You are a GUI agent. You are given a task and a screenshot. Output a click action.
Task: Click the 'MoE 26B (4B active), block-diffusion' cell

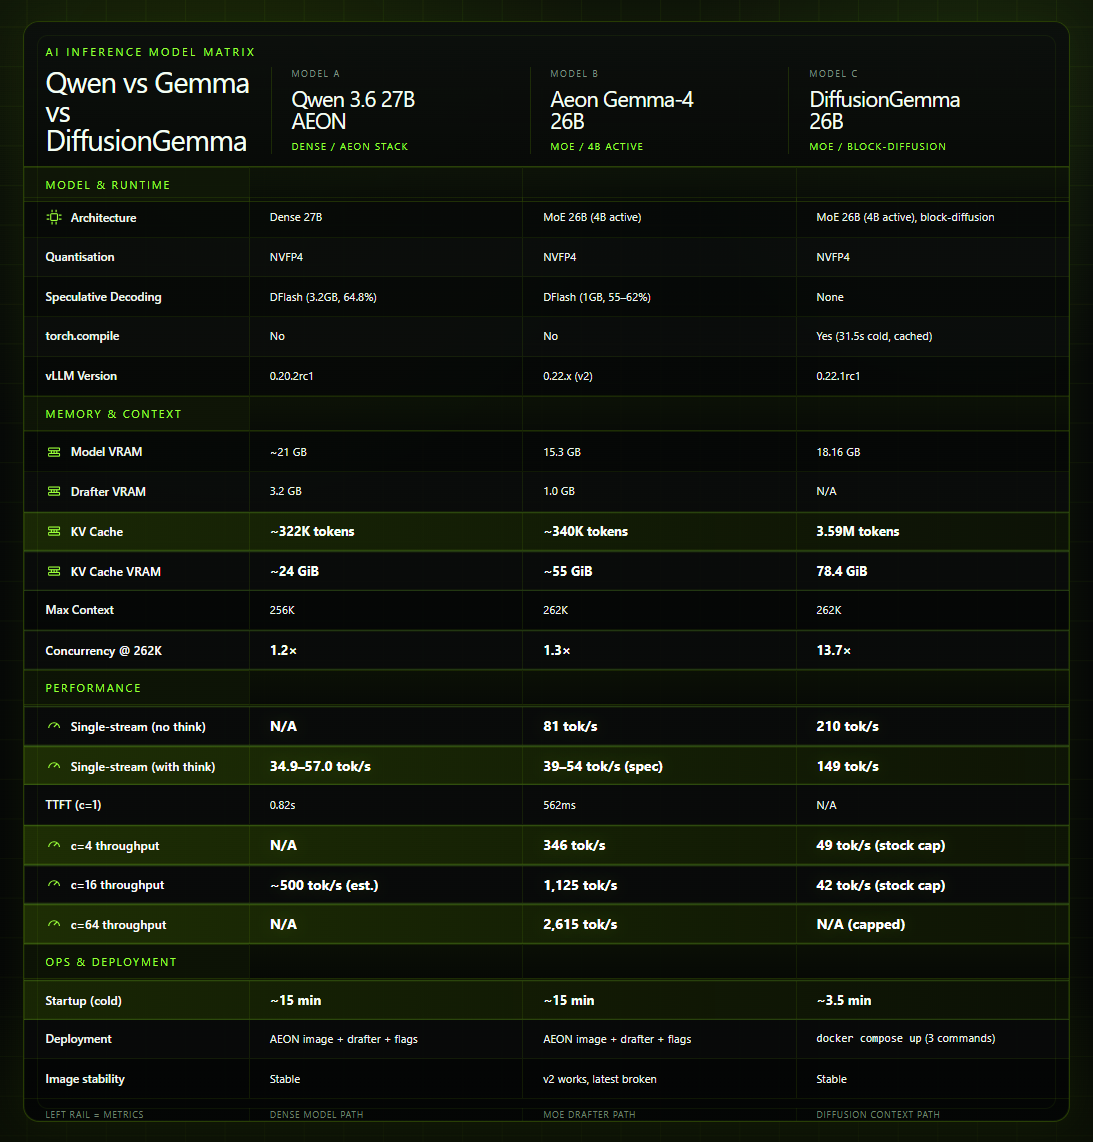(905, 217)
